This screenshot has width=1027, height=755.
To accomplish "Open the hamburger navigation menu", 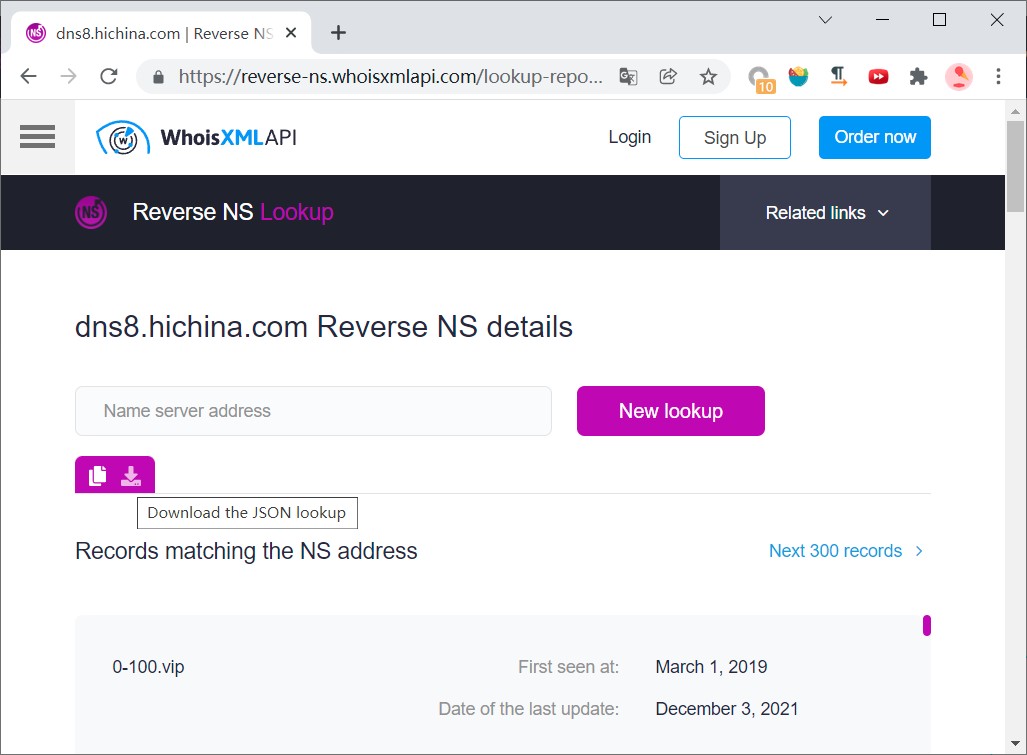I will click(37, 137).
